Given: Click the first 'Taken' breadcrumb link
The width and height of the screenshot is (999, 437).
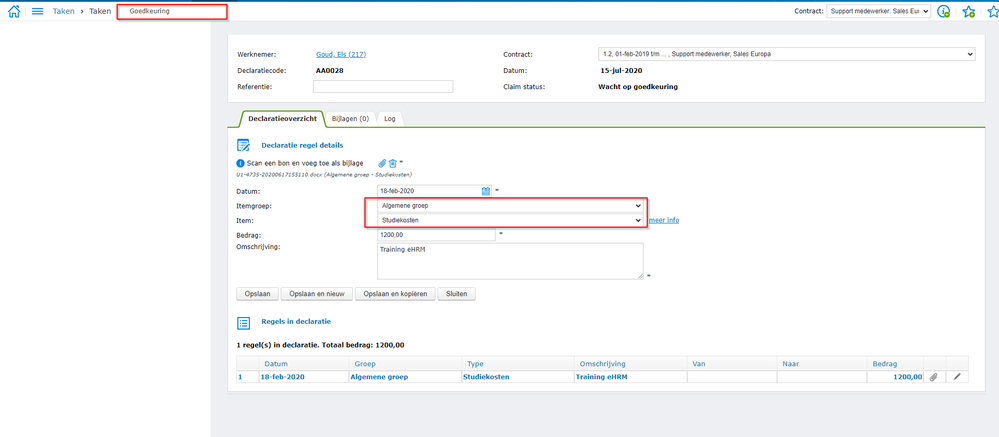Looking at the screenshot, I should coord(64,11).
